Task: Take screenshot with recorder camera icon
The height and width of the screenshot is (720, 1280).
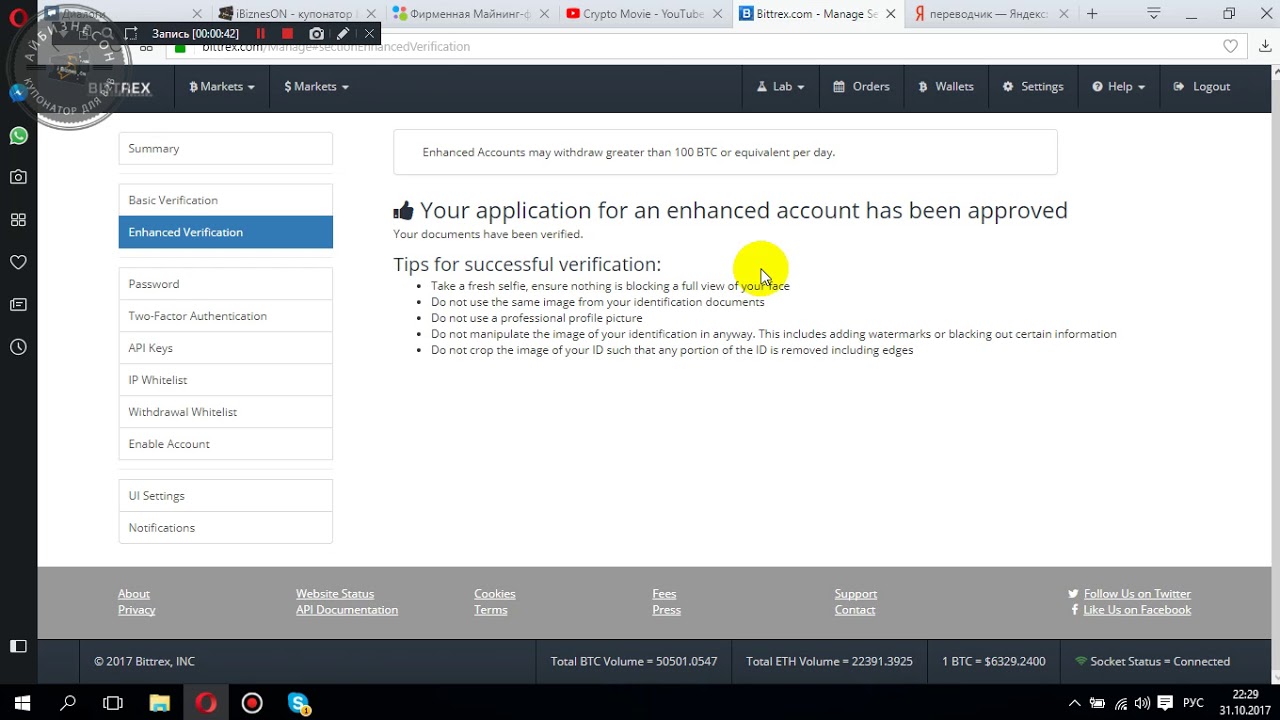Action: [x=316, y=33]
